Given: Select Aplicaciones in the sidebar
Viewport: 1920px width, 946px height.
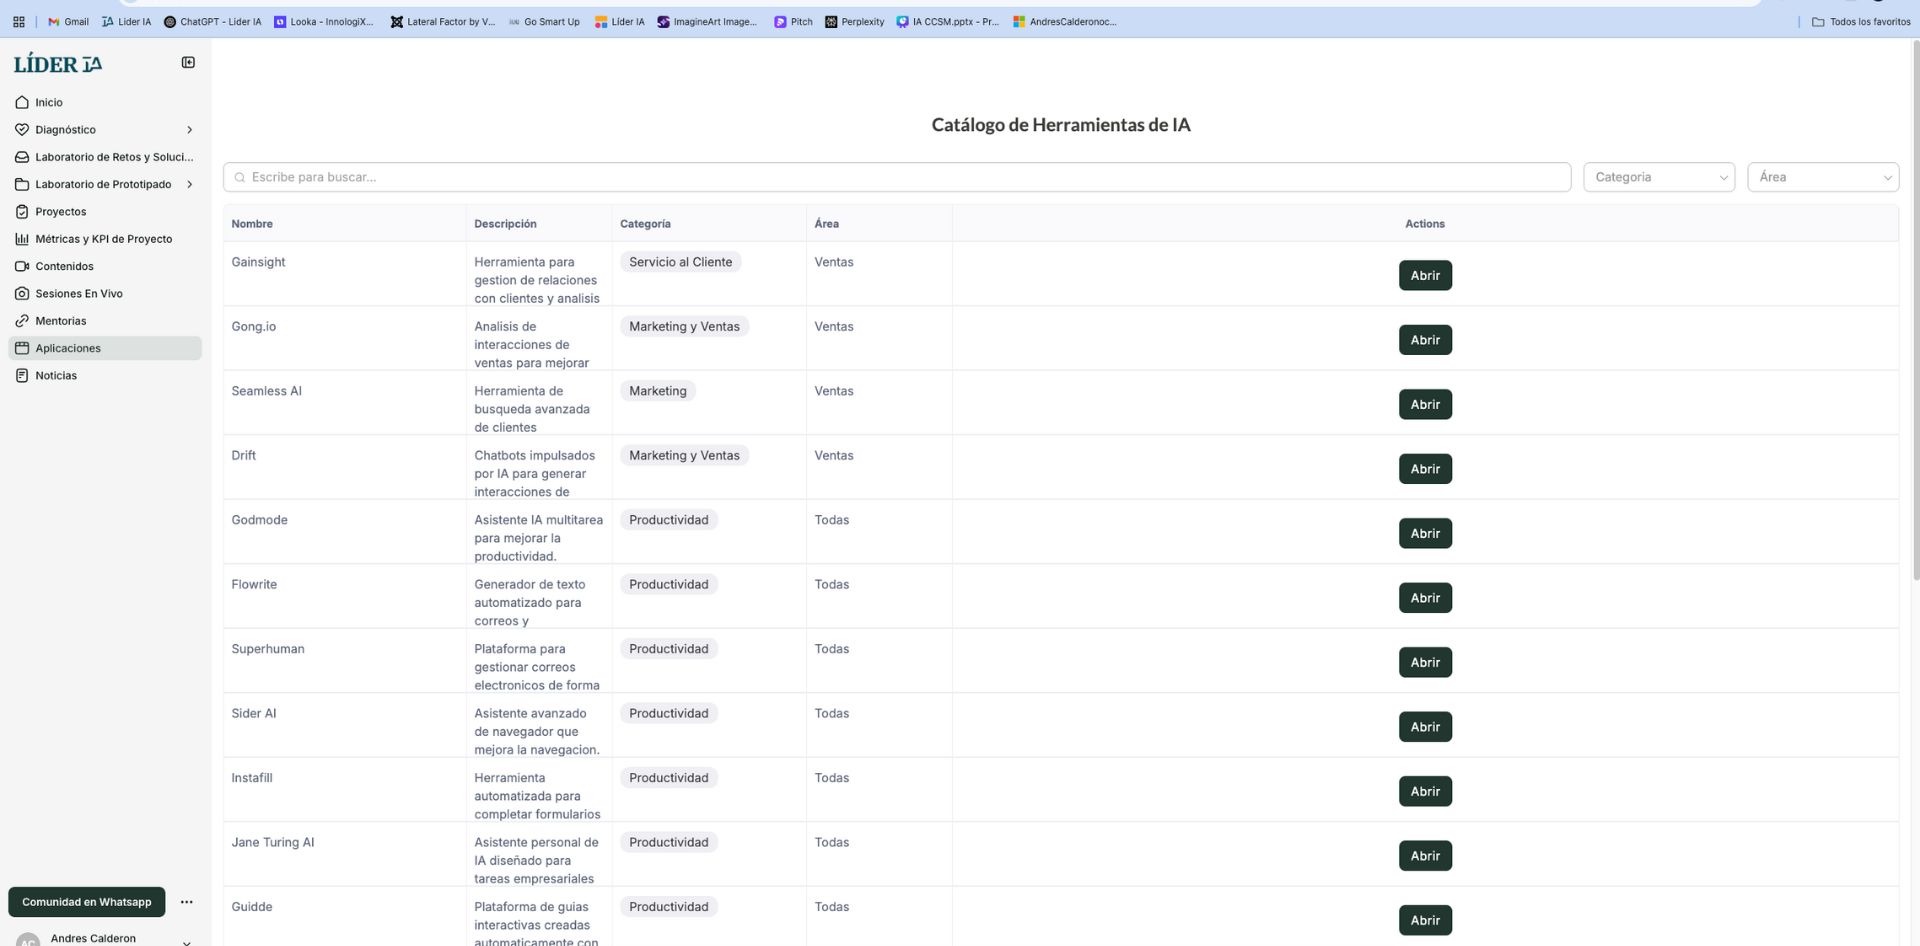Looking at the screenshot, I should [x=68, y=348].
